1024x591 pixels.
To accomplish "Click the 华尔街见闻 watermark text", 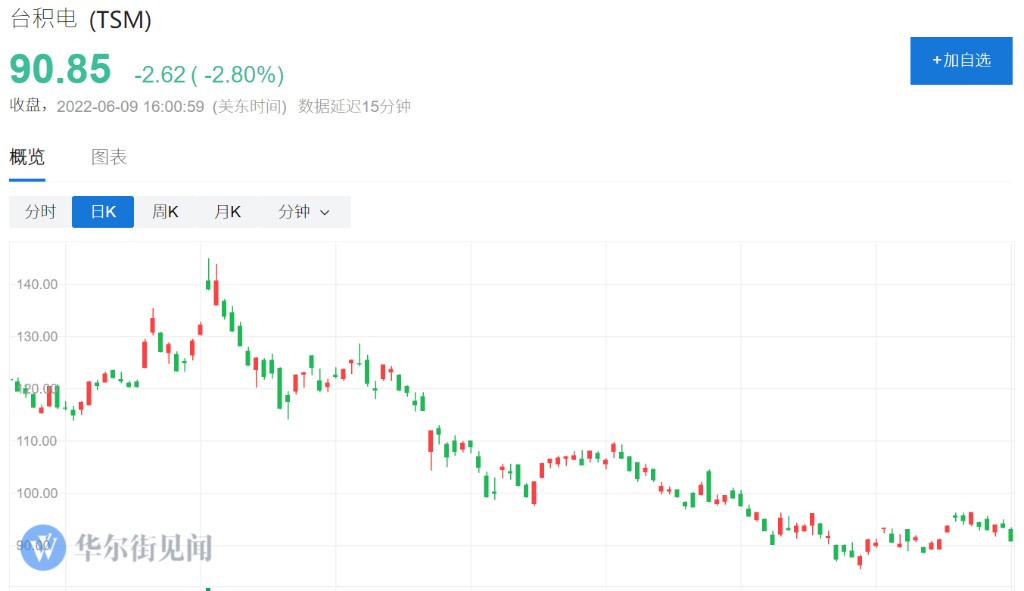I will [143, 547].
